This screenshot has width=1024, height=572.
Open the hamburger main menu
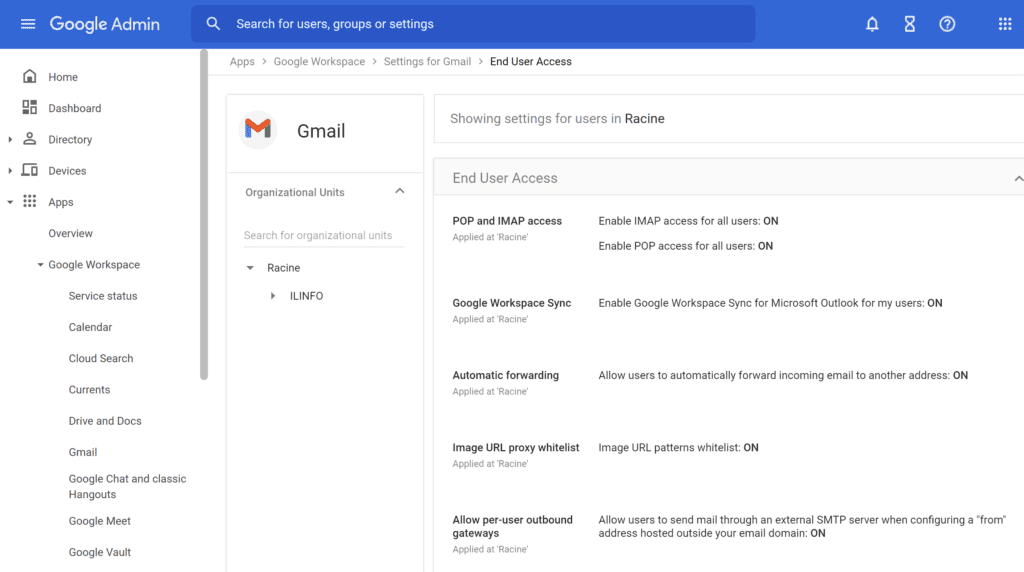(x=27, y=24)
